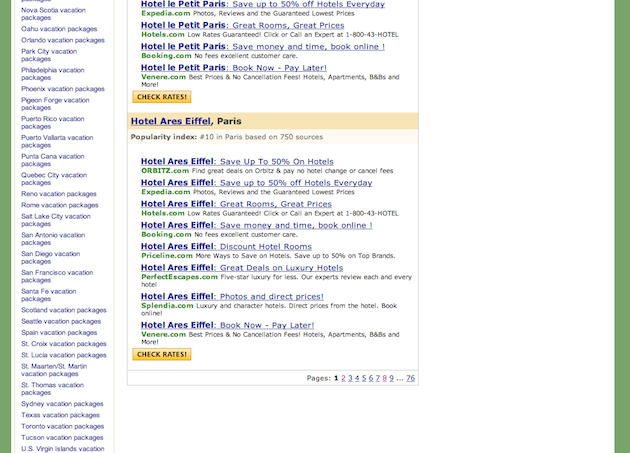
Task: Open Salt Lake City vacation packages link
Action: pyautogui.click(x=56, y=220)
